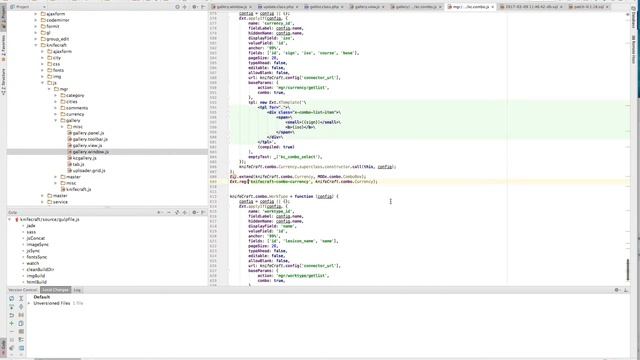Viewport: 640px width, 360px height.
Task: Click the plus icon in Gulp panel header
Action: (x=159, y=212)
